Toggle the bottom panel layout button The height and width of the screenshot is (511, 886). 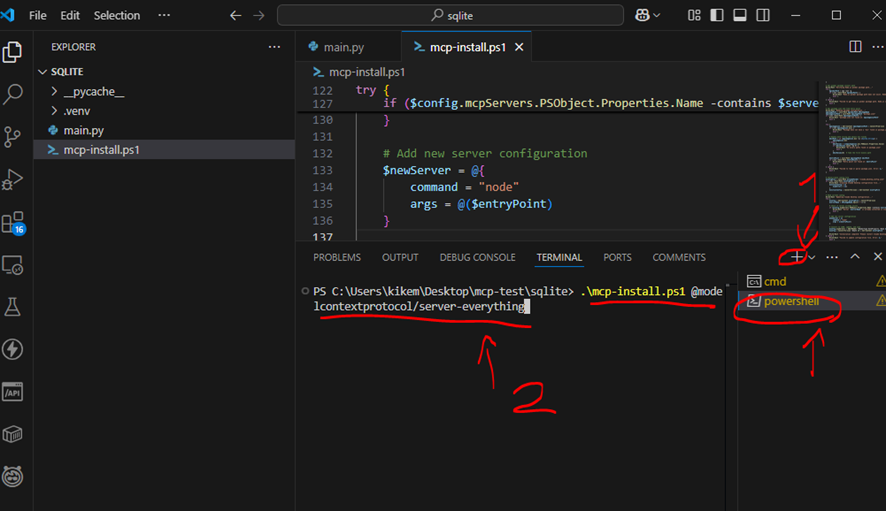tap(738, 16)
